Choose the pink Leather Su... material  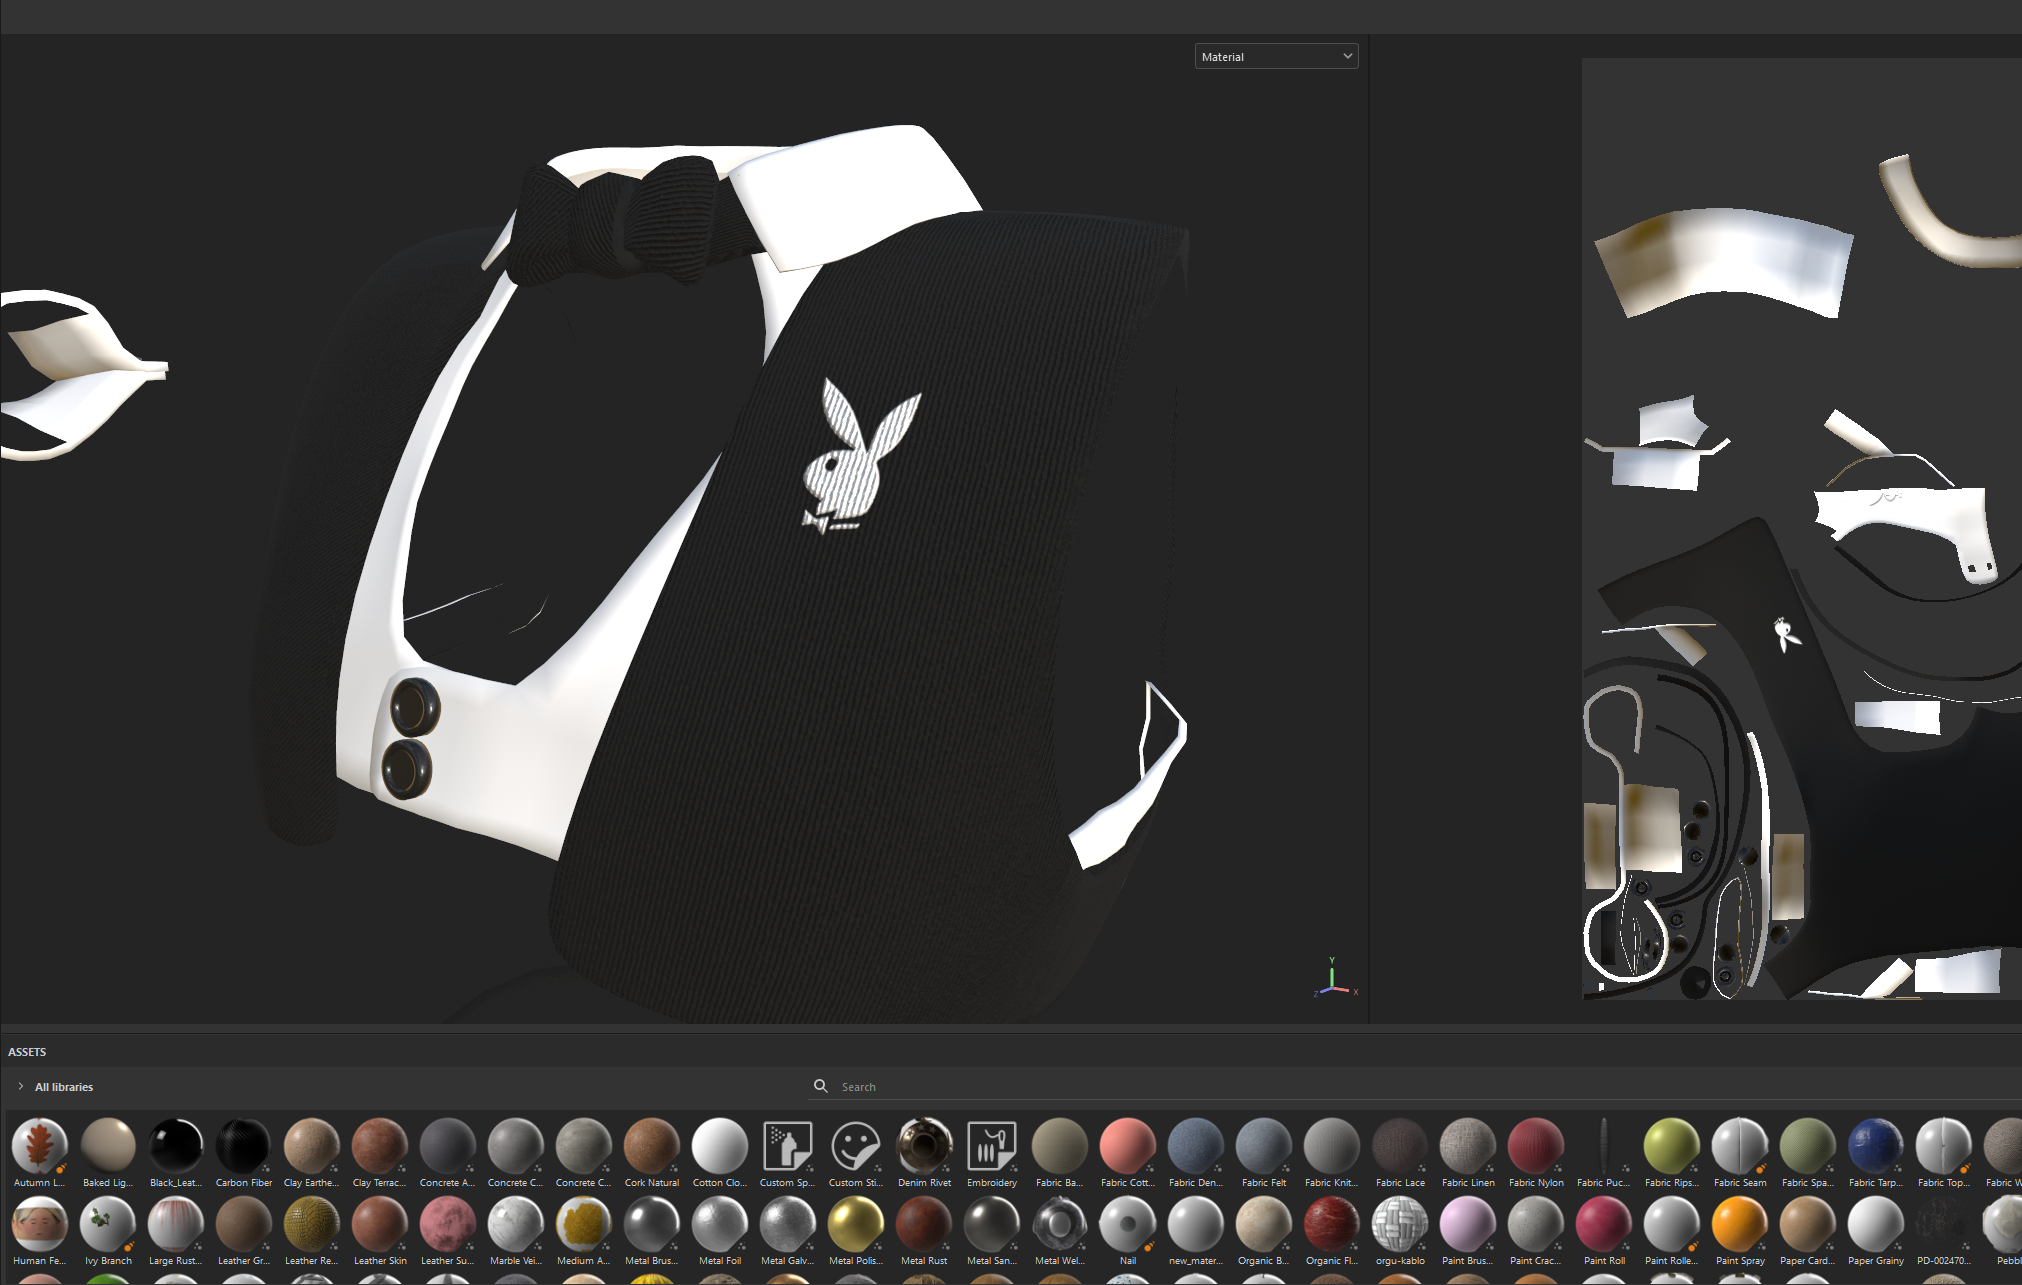pyautogui.click(x=447, y=1223)
